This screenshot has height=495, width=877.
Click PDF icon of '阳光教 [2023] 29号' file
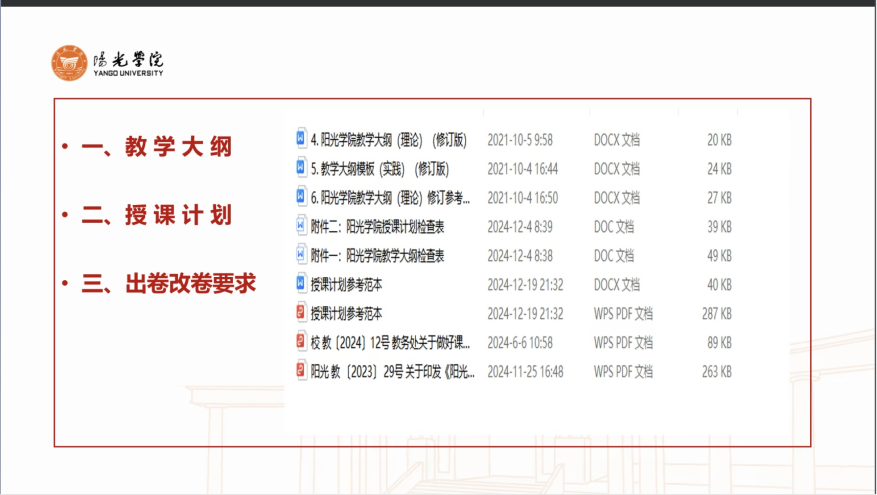pos(301,370)
